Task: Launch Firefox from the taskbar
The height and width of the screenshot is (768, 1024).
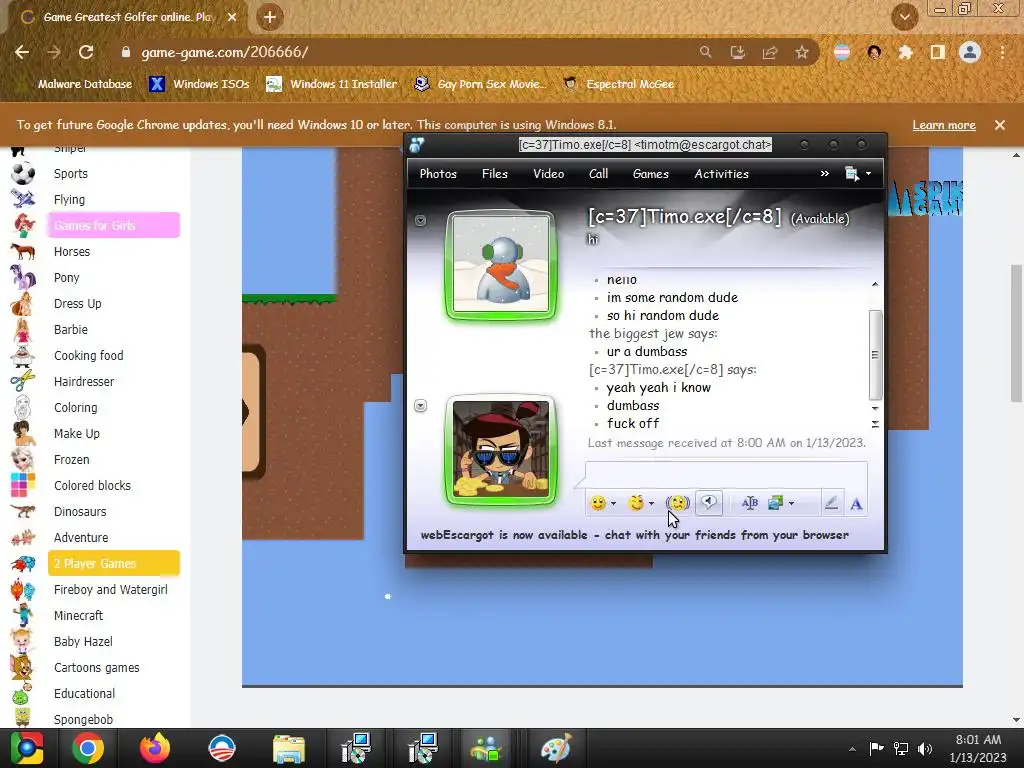Action: (155, 748)
